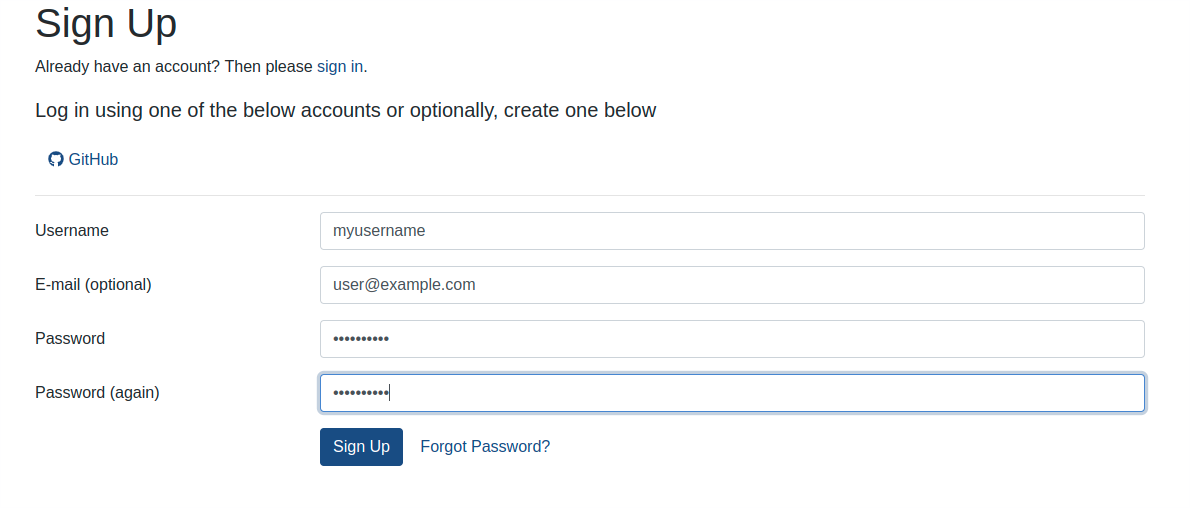Click the large Sign Up heading
Screen dimensions: 1190x508
pyautogui.click(x=106, y=23)
